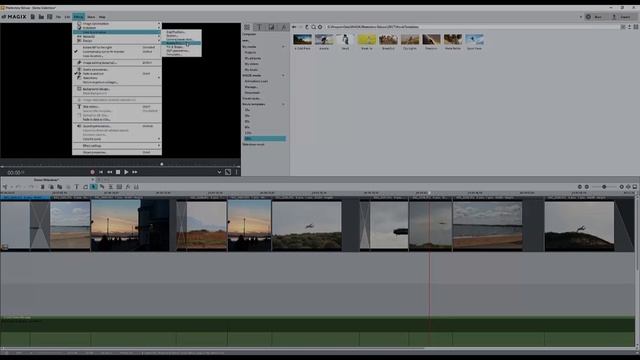Viewport: 640px width, 360px height.
Task: Click the delete trash icon in the timeline toolbar
Action: pyautogui.click(x=42, y=187)
